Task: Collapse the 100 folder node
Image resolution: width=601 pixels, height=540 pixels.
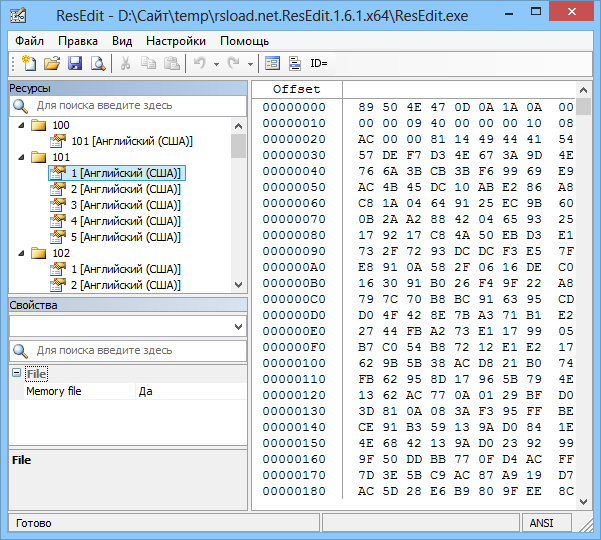Action: pos(21,125)
